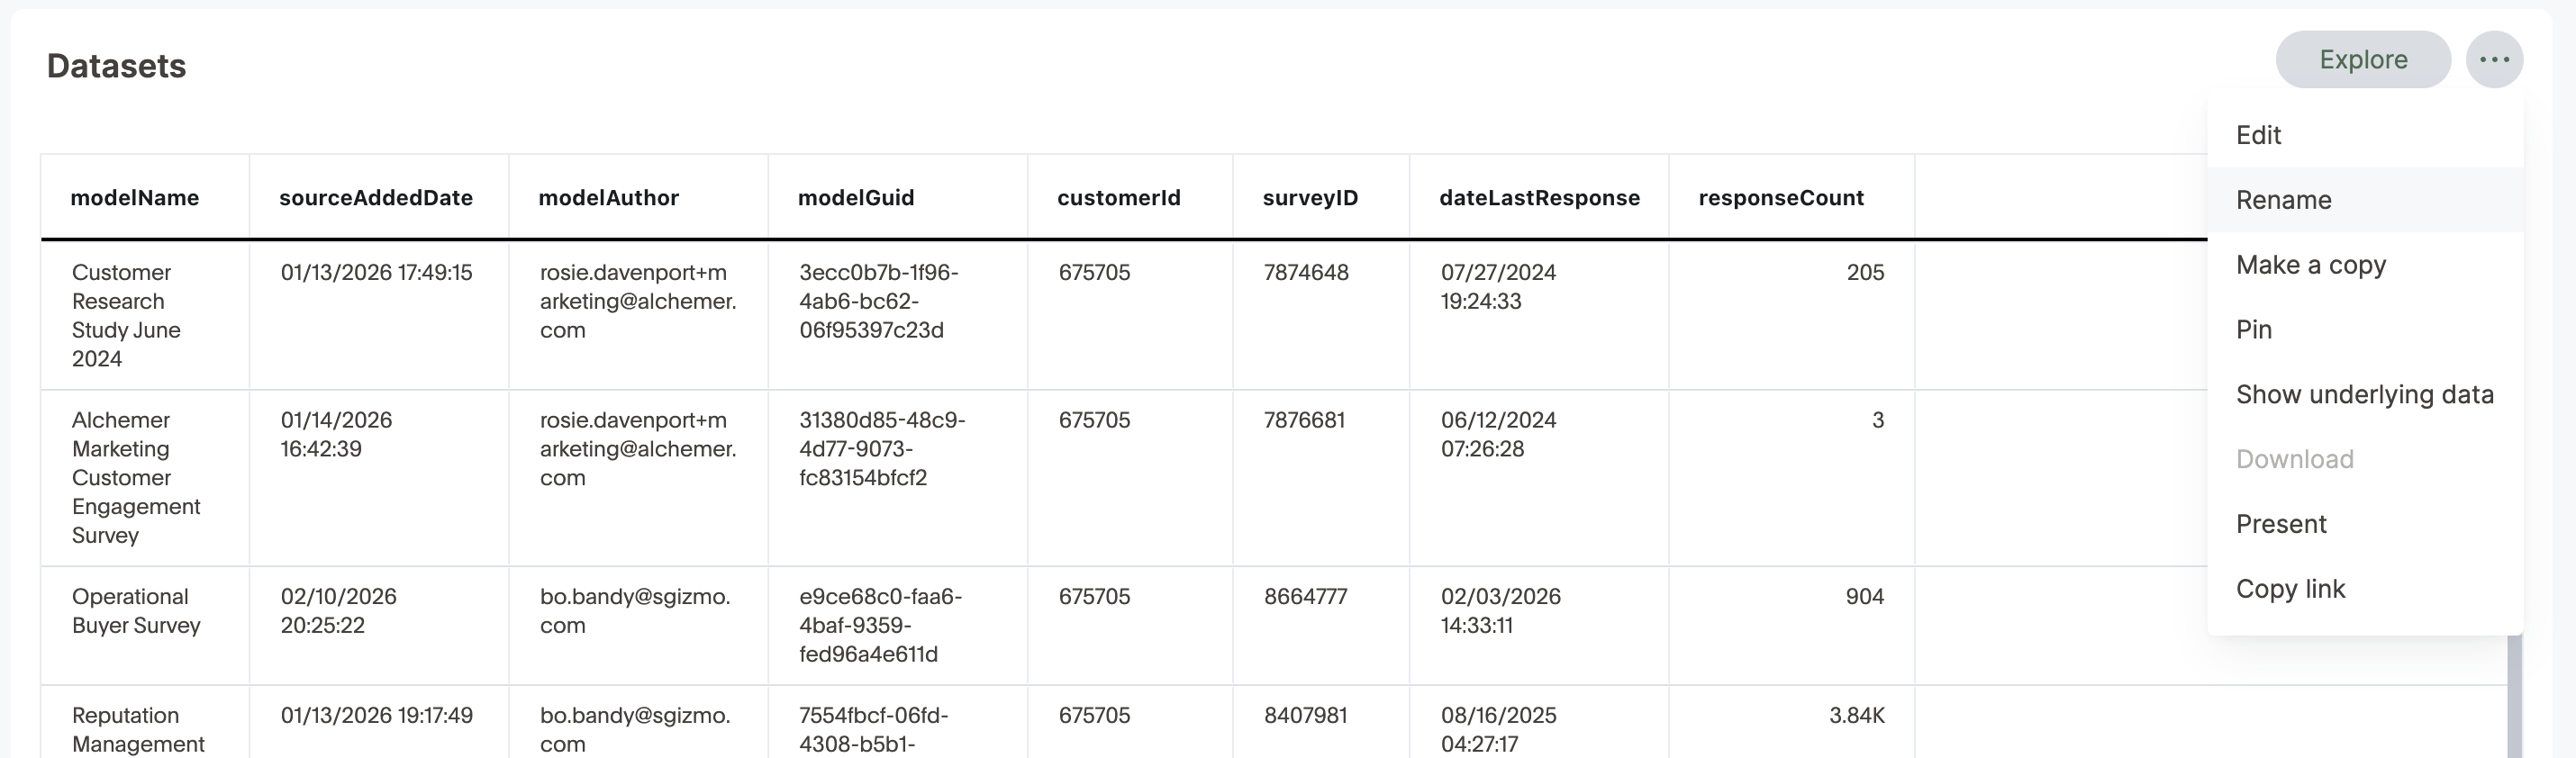Click Copy link menu item
The height and width of the screenshot is (758, 2576).
click(x=2290, y=589)
